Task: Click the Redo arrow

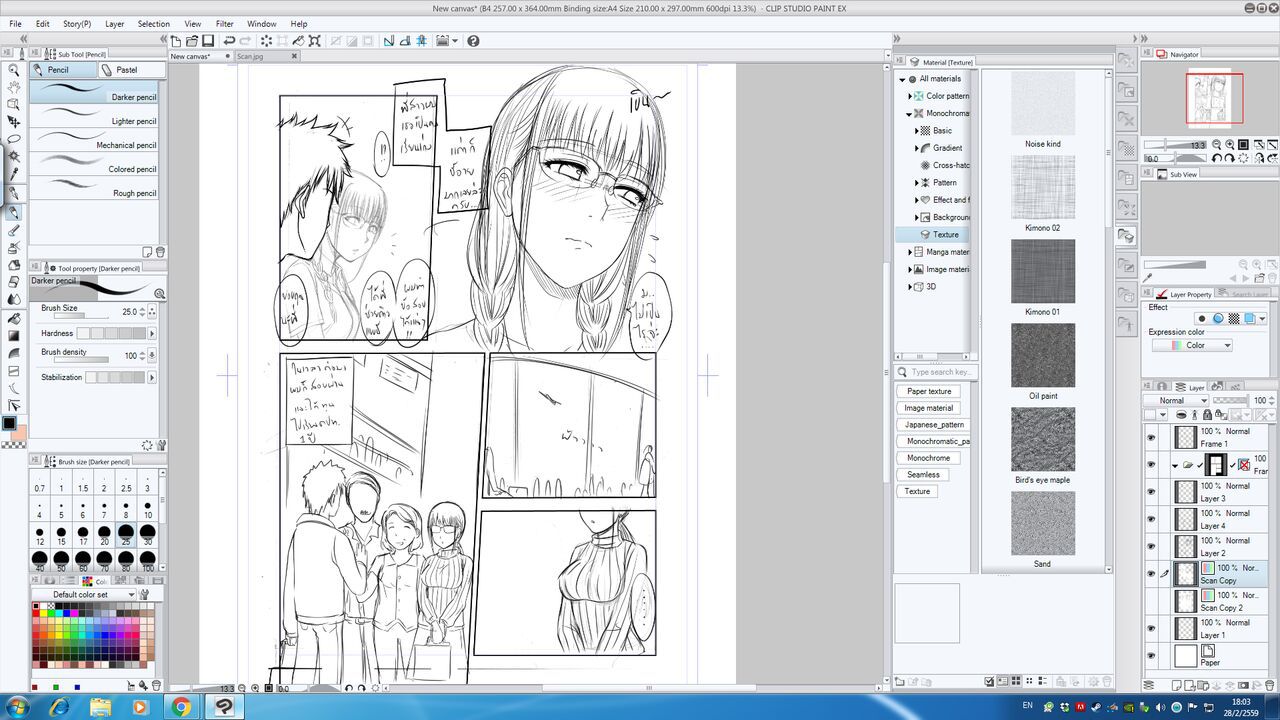Action: click(245, 41)
